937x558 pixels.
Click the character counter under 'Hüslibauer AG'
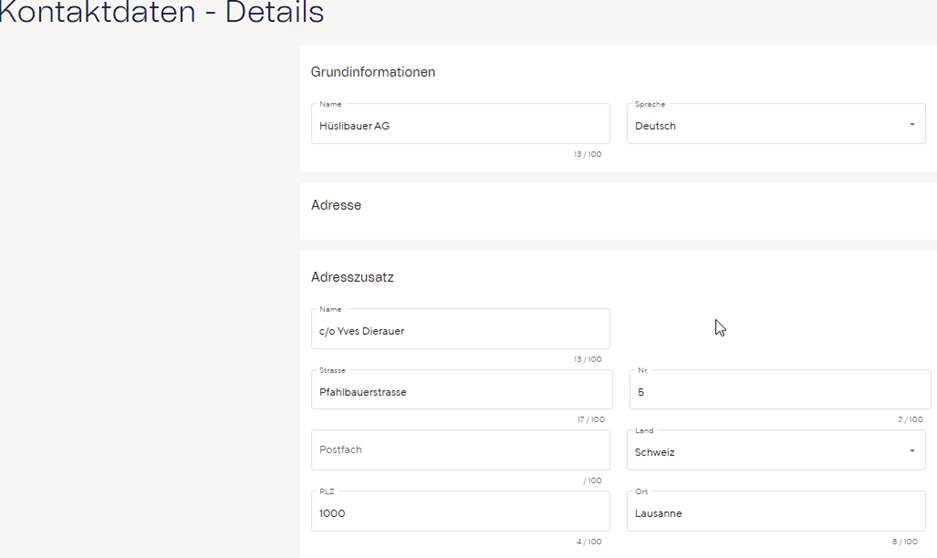click(x=588, y=155)
